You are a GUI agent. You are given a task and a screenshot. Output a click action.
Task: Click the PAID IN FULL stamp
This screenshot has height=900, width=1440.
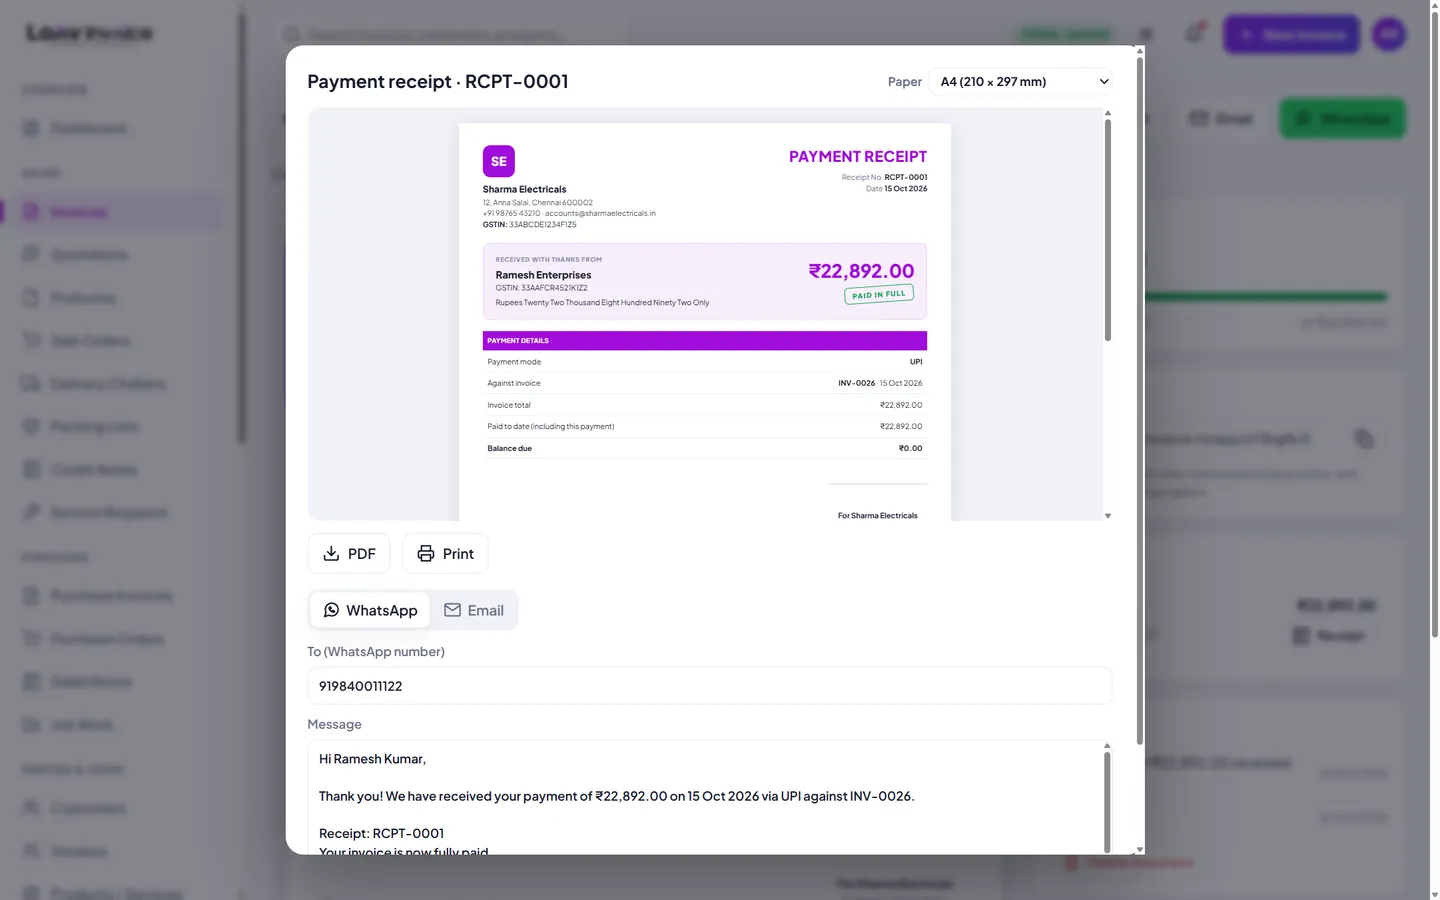coord(879,295)
